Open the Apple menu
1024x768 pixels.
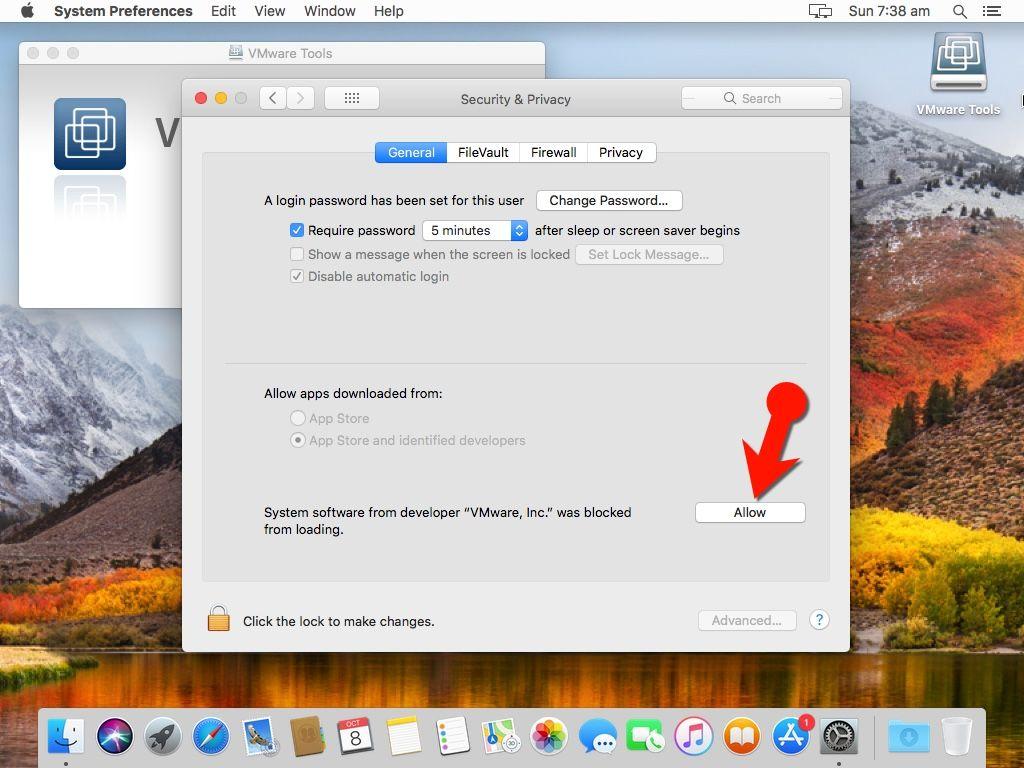(x=27, y=11)
